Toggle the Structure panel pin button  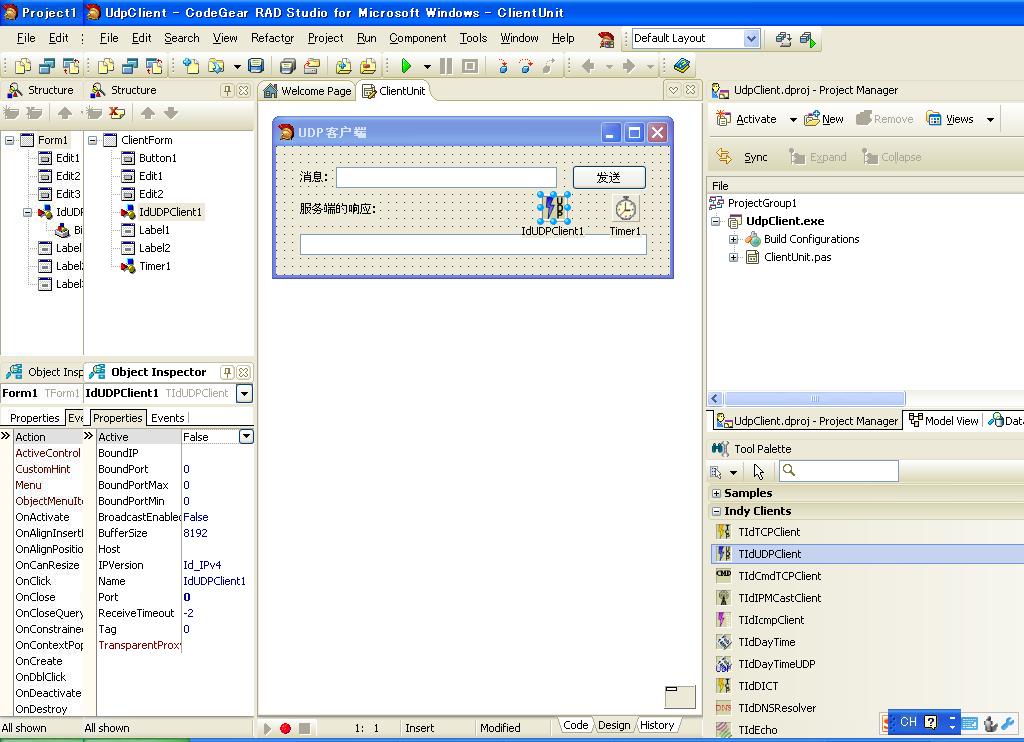pos(227,90)
